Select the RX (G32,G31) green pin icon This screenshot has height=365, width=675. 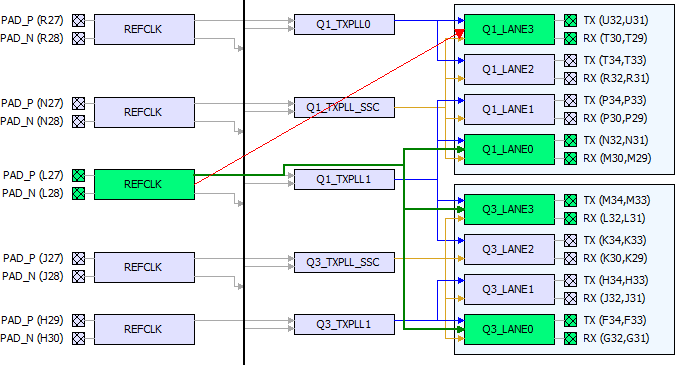pos(570,338)
